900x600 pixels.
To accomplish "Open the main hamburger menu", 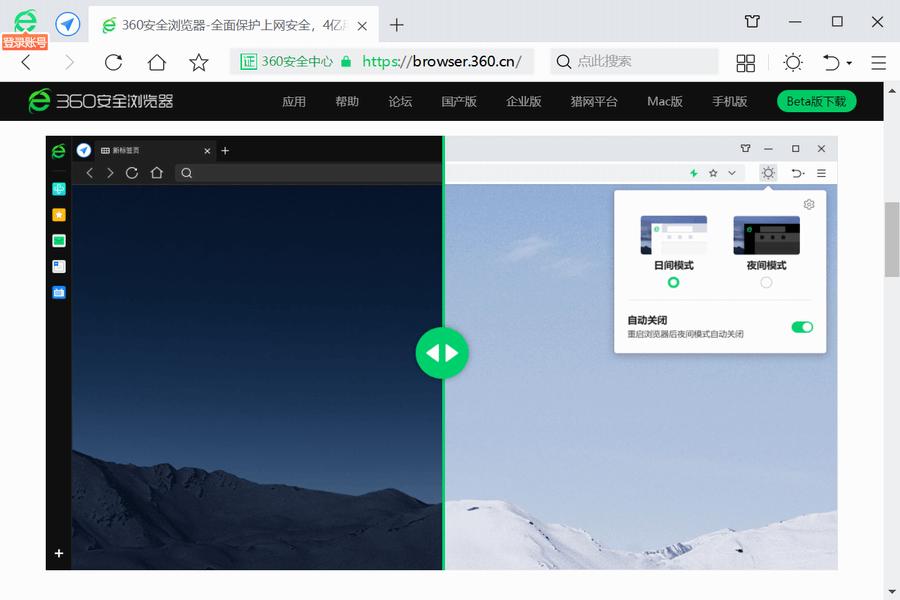I will tap(878, 63).
